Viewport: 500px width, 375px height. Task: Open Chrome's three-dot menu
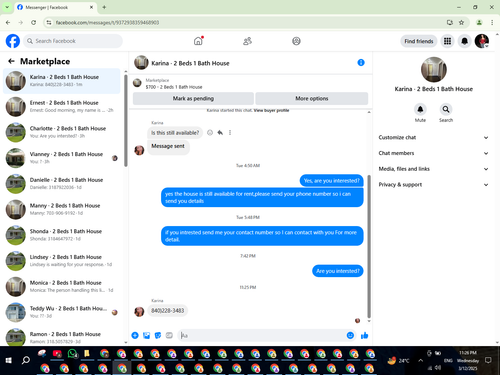point(492,22)
